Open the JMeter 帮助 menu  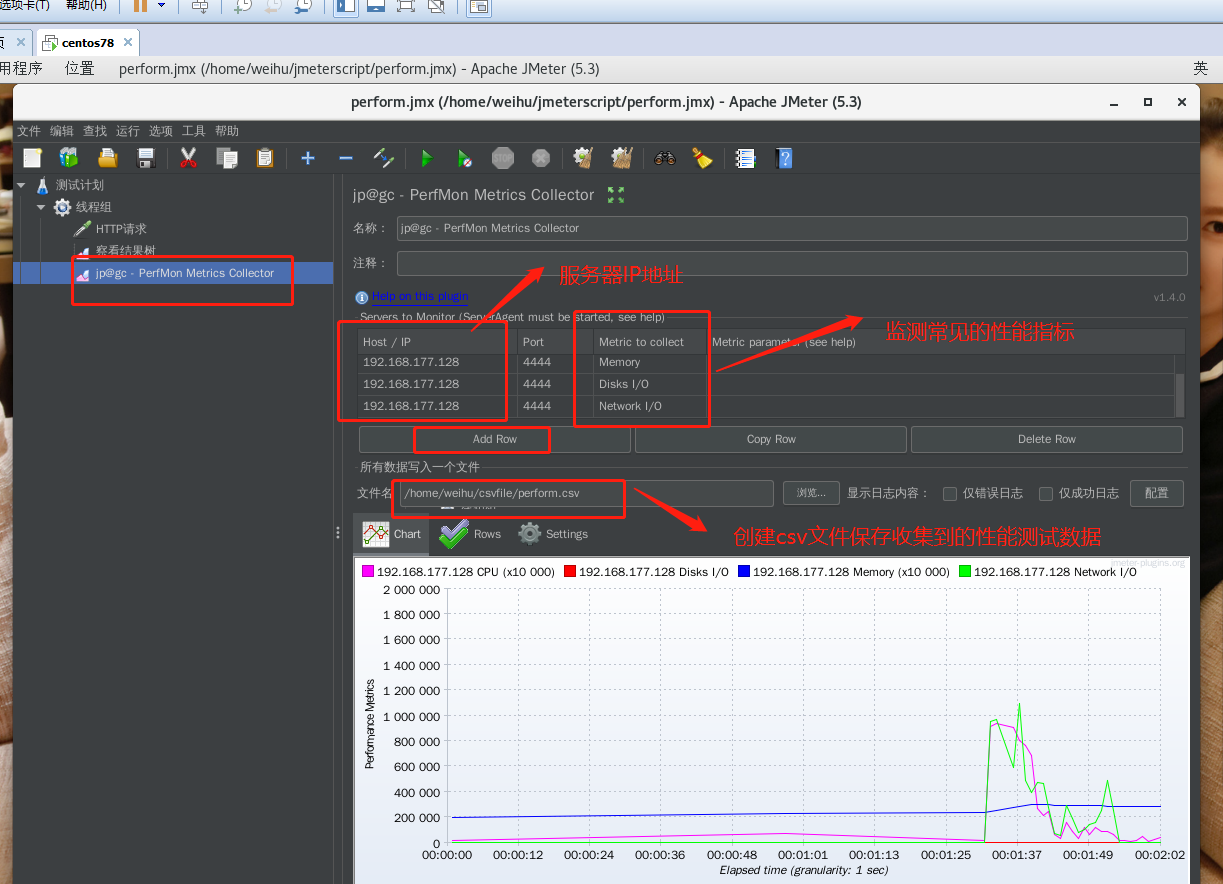click(227, 131)
